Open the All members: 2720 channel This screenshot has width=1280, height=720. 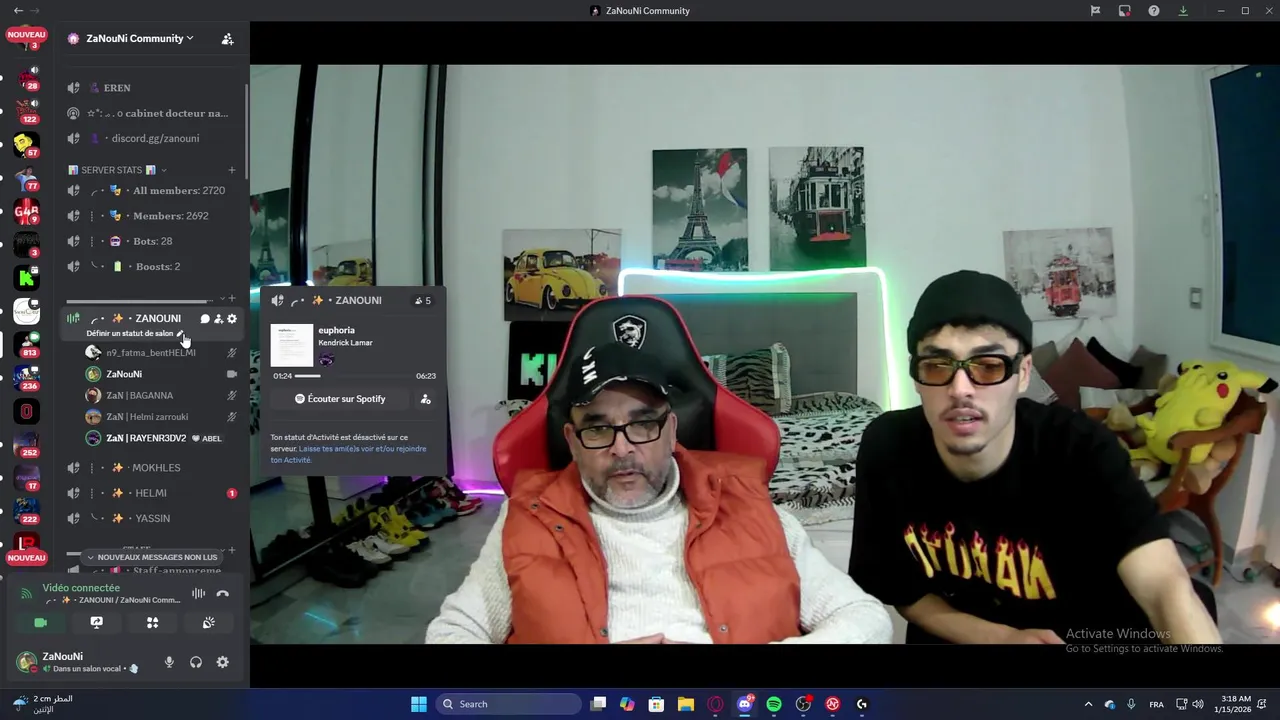coord(152,190)
